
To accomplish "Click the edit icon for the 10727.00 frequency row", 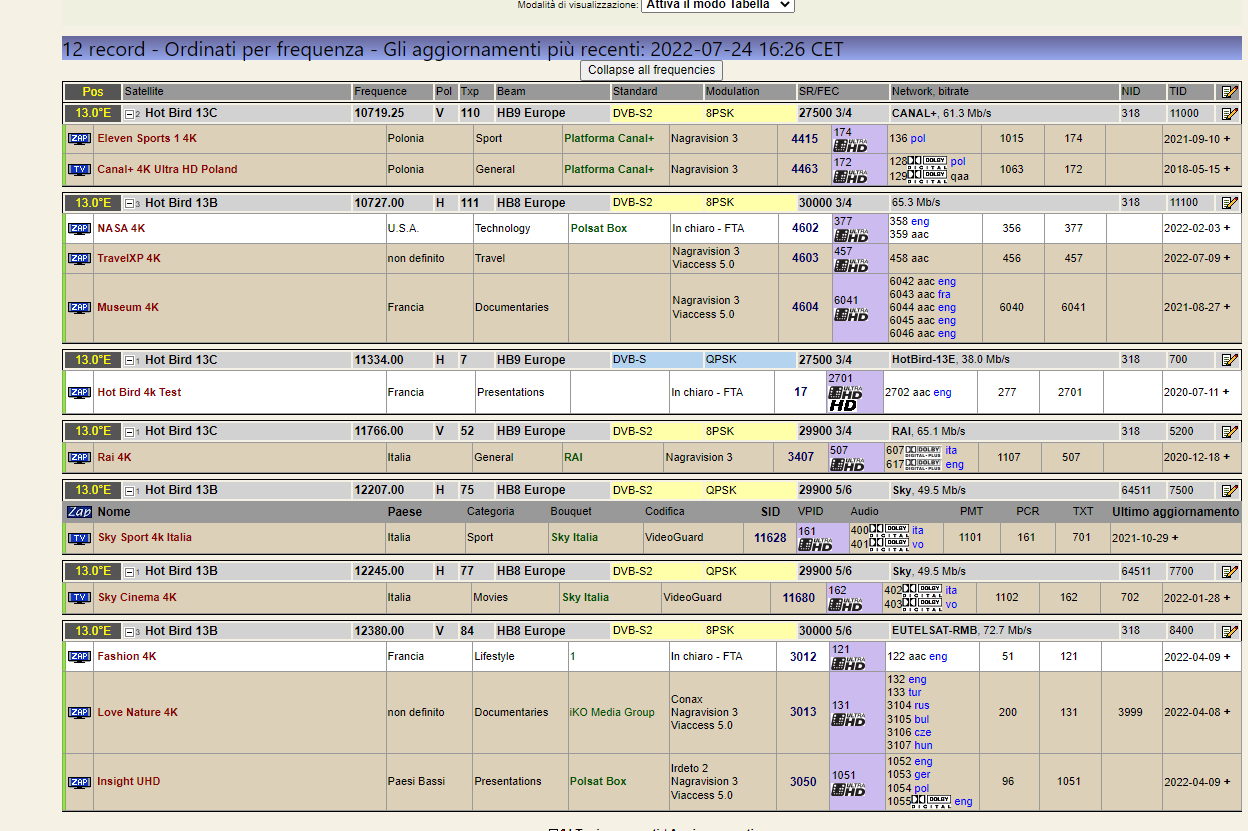I will point(1230,203).
